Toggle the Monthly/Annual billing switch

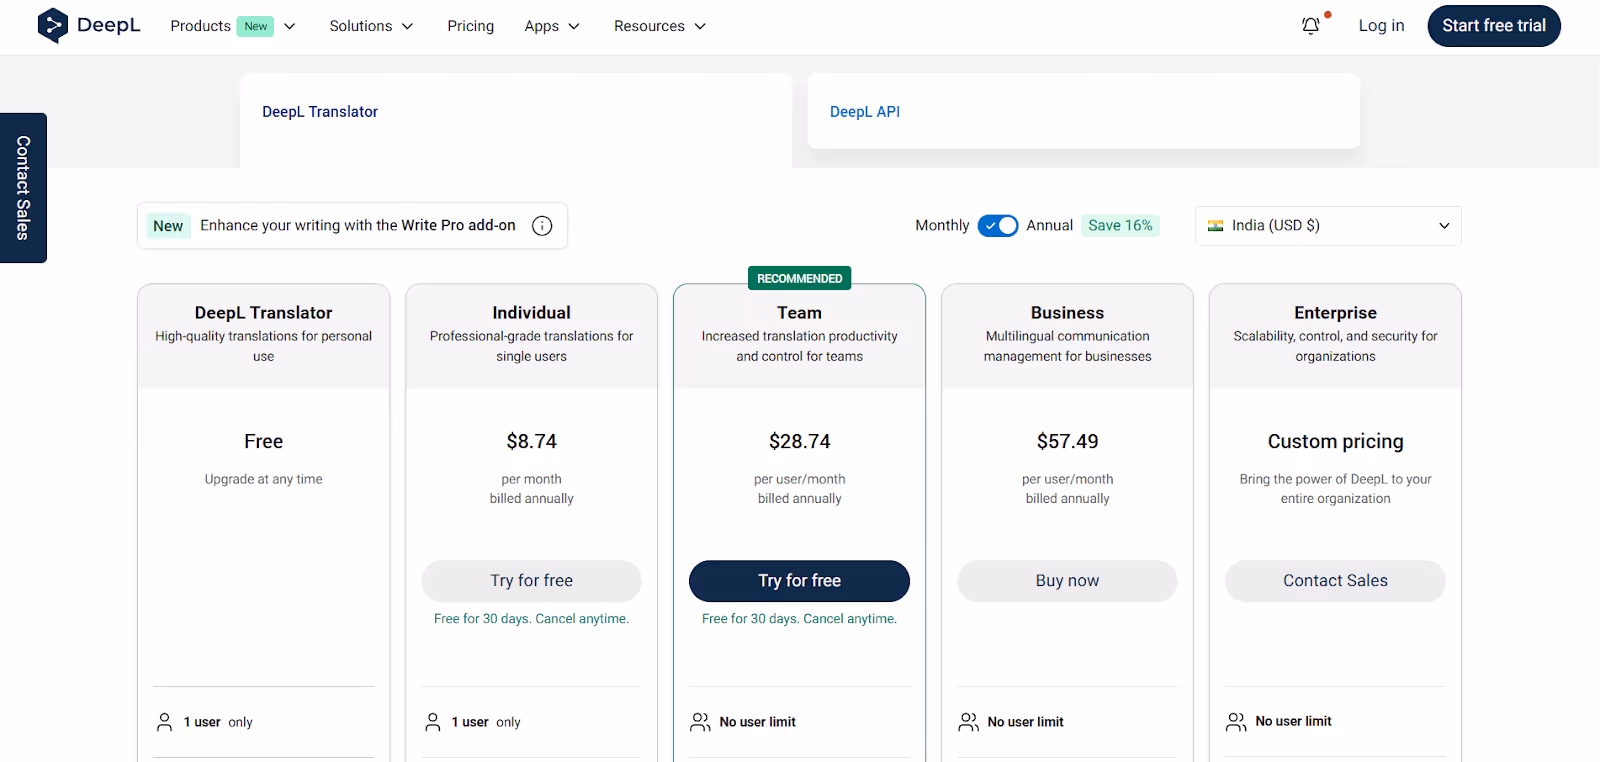click(998, 226)
